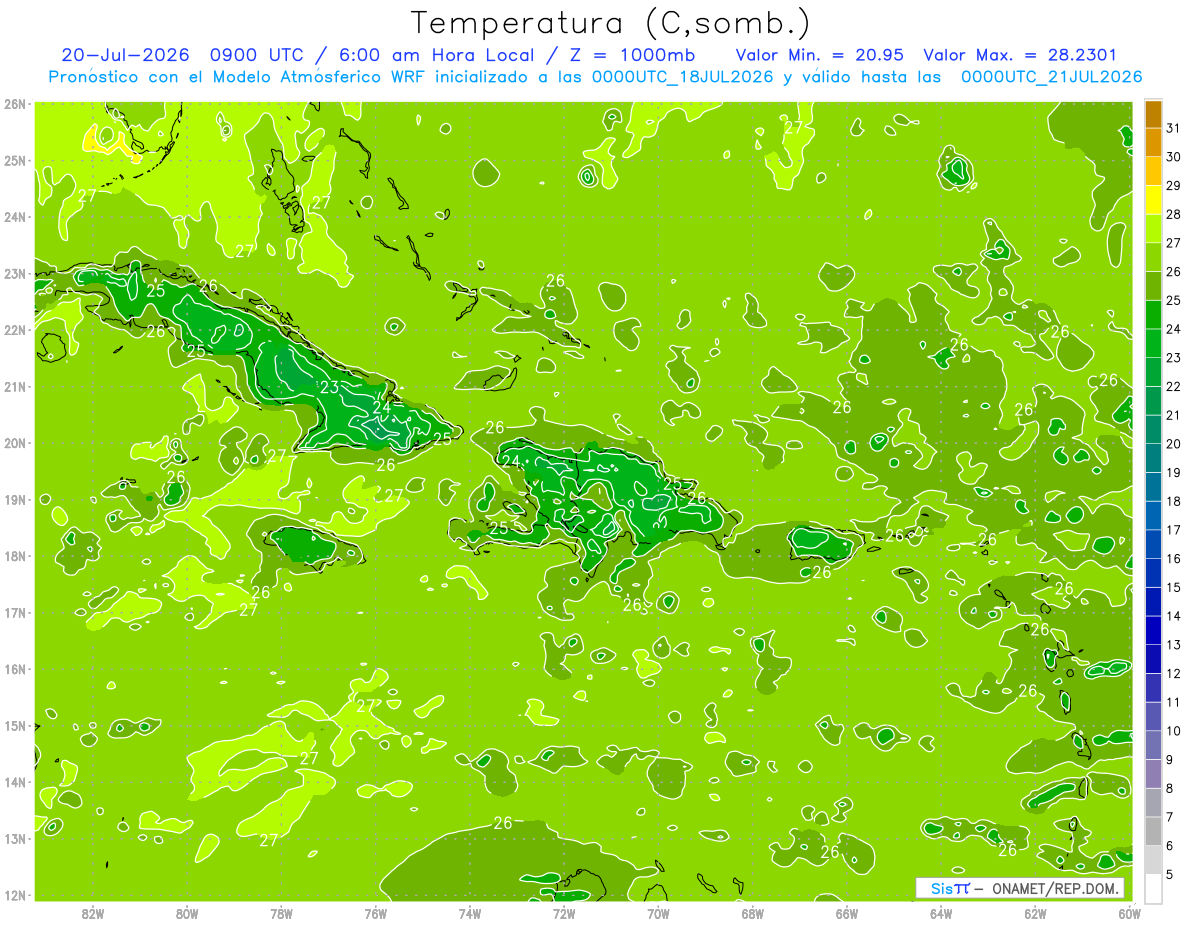Click the 17N latitude axis label
The height and width of the screenshot is (927, 1200).
tap(15, 612)
